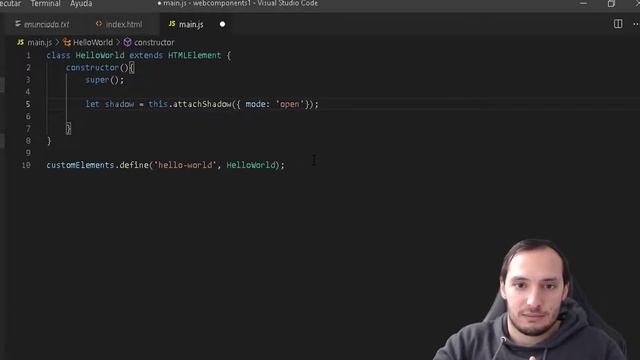Click line number 10 in the gutter
Image resolution: width=640 pixels, height=360 pixels.
coord(26,165)
